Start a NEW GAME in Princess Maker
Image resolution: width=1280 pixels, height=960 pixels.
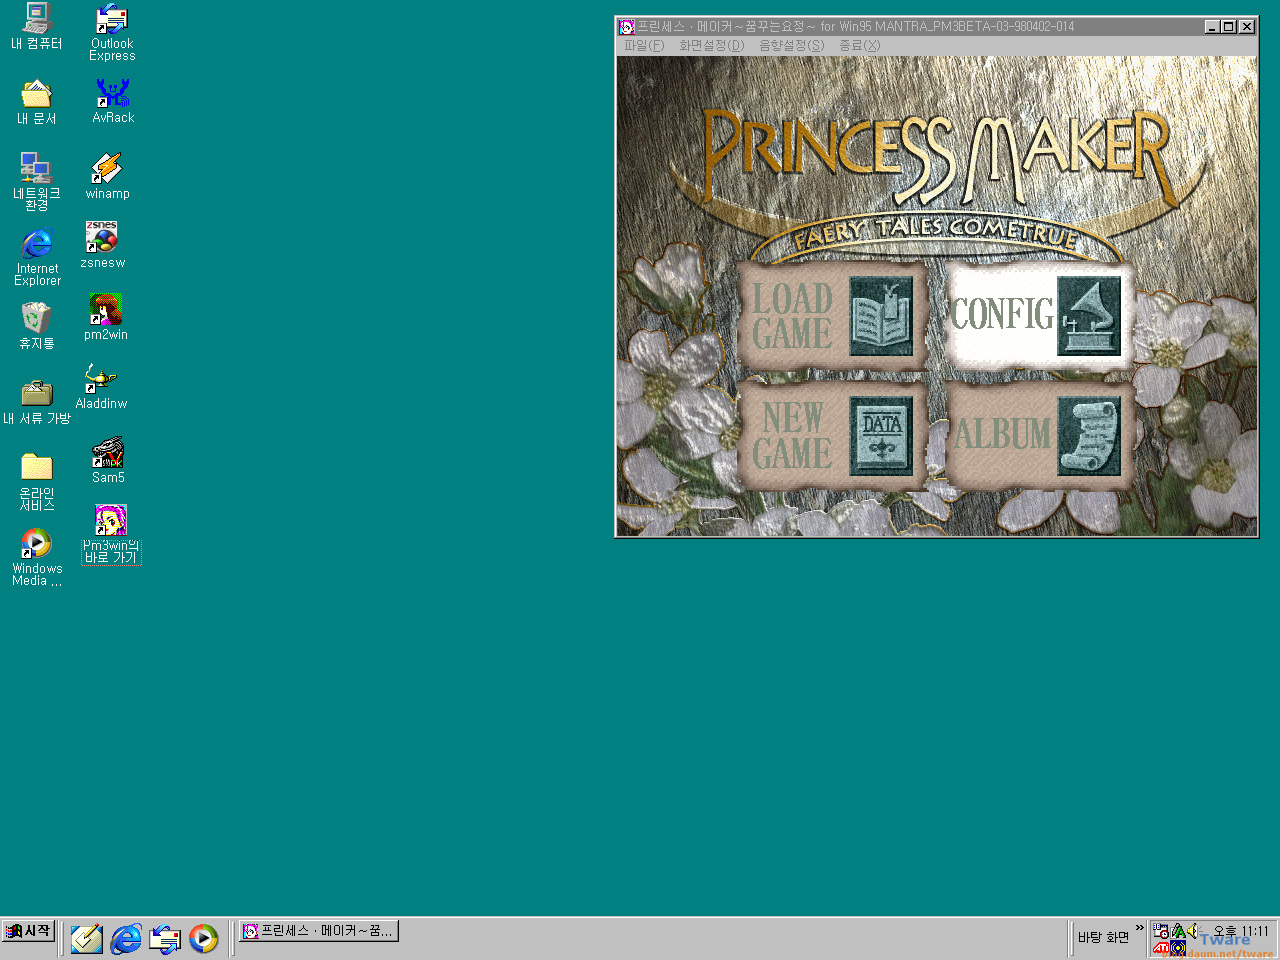coord(832,436)
